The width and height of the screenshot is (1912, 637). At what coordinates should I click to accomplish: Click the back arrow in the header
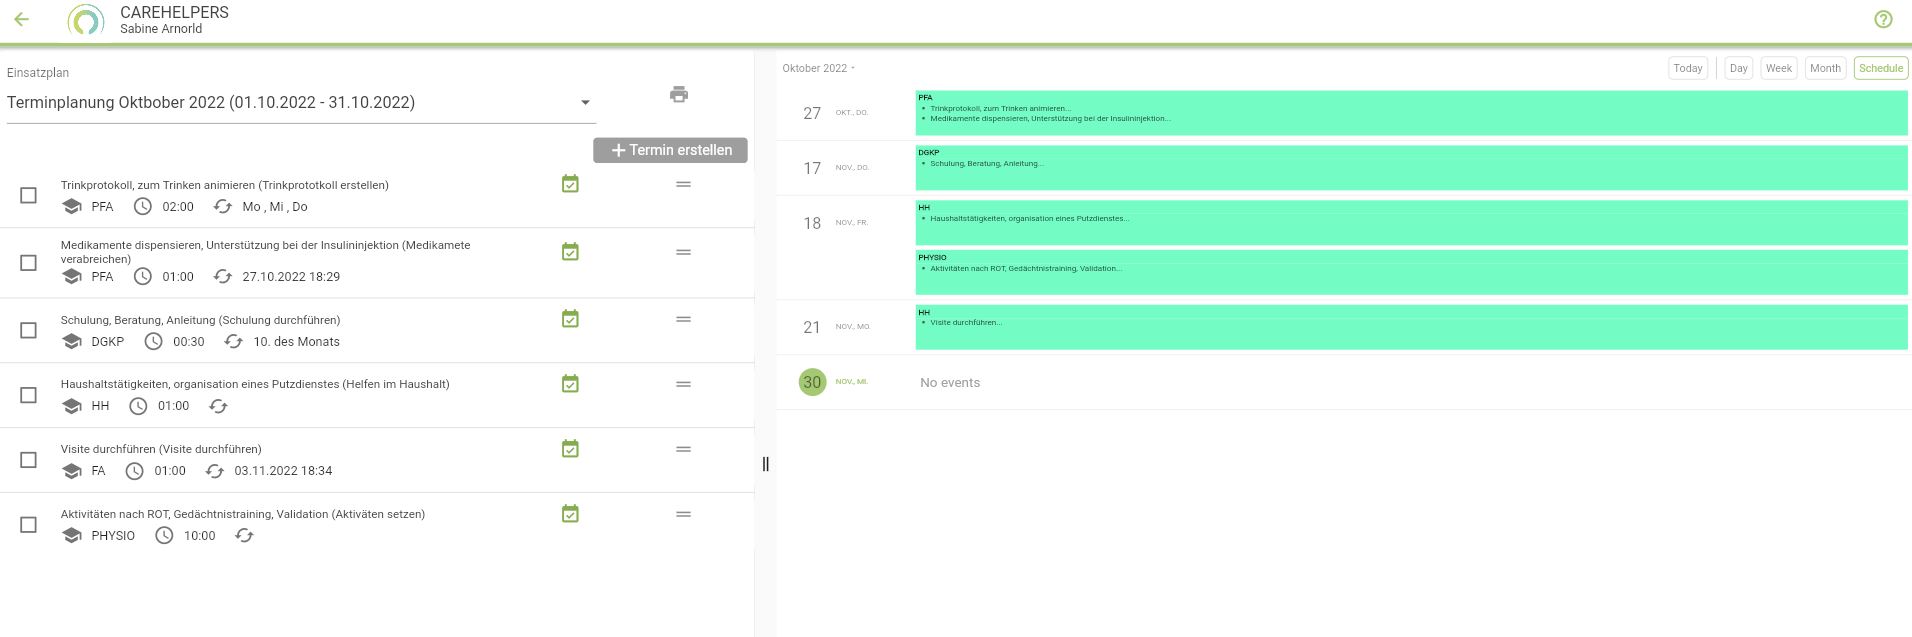point(22,19)
